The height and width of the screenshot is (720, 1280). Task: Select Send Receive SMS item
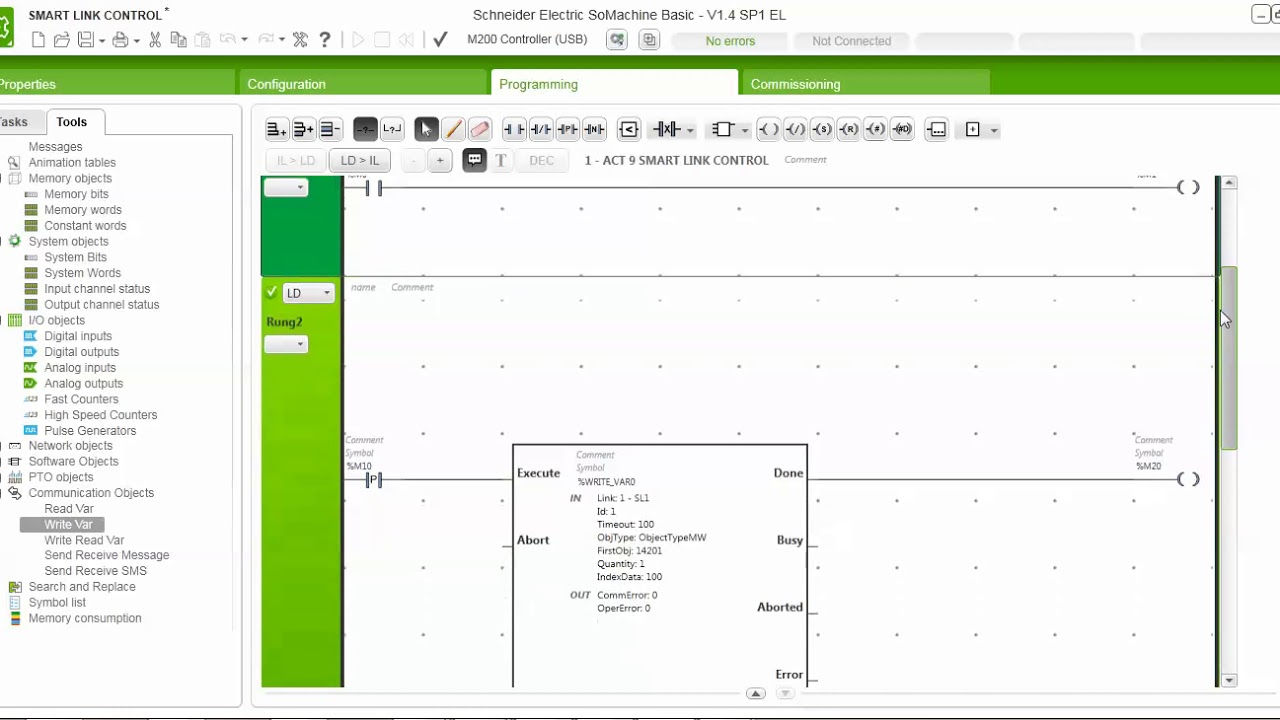(x=95, y=571)
